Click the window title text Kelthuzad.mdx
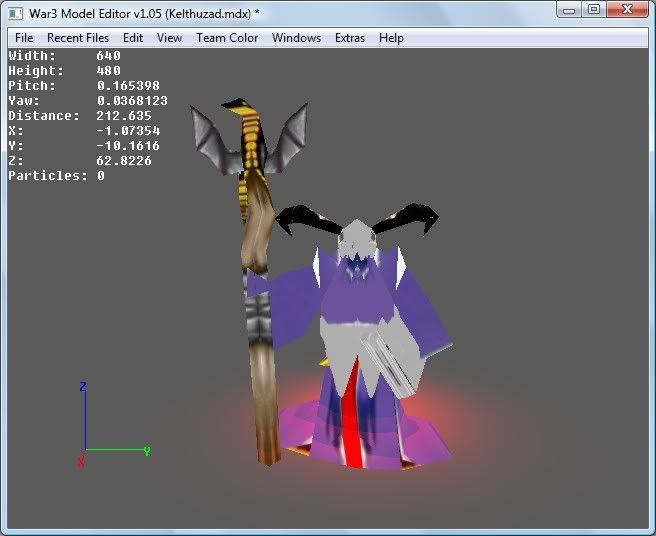 click(x=208, y=13)
